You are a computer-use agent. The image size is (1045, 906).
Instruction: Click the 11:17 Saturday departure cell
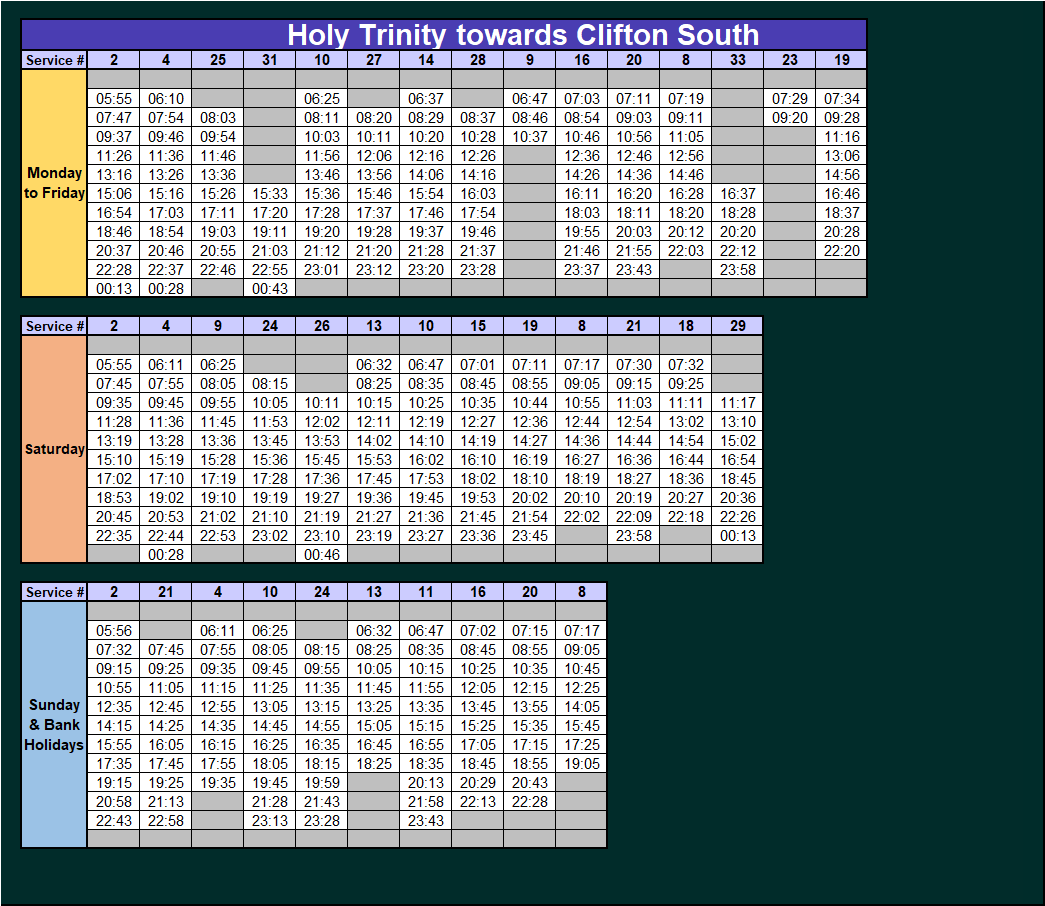(x=738, y=403)
